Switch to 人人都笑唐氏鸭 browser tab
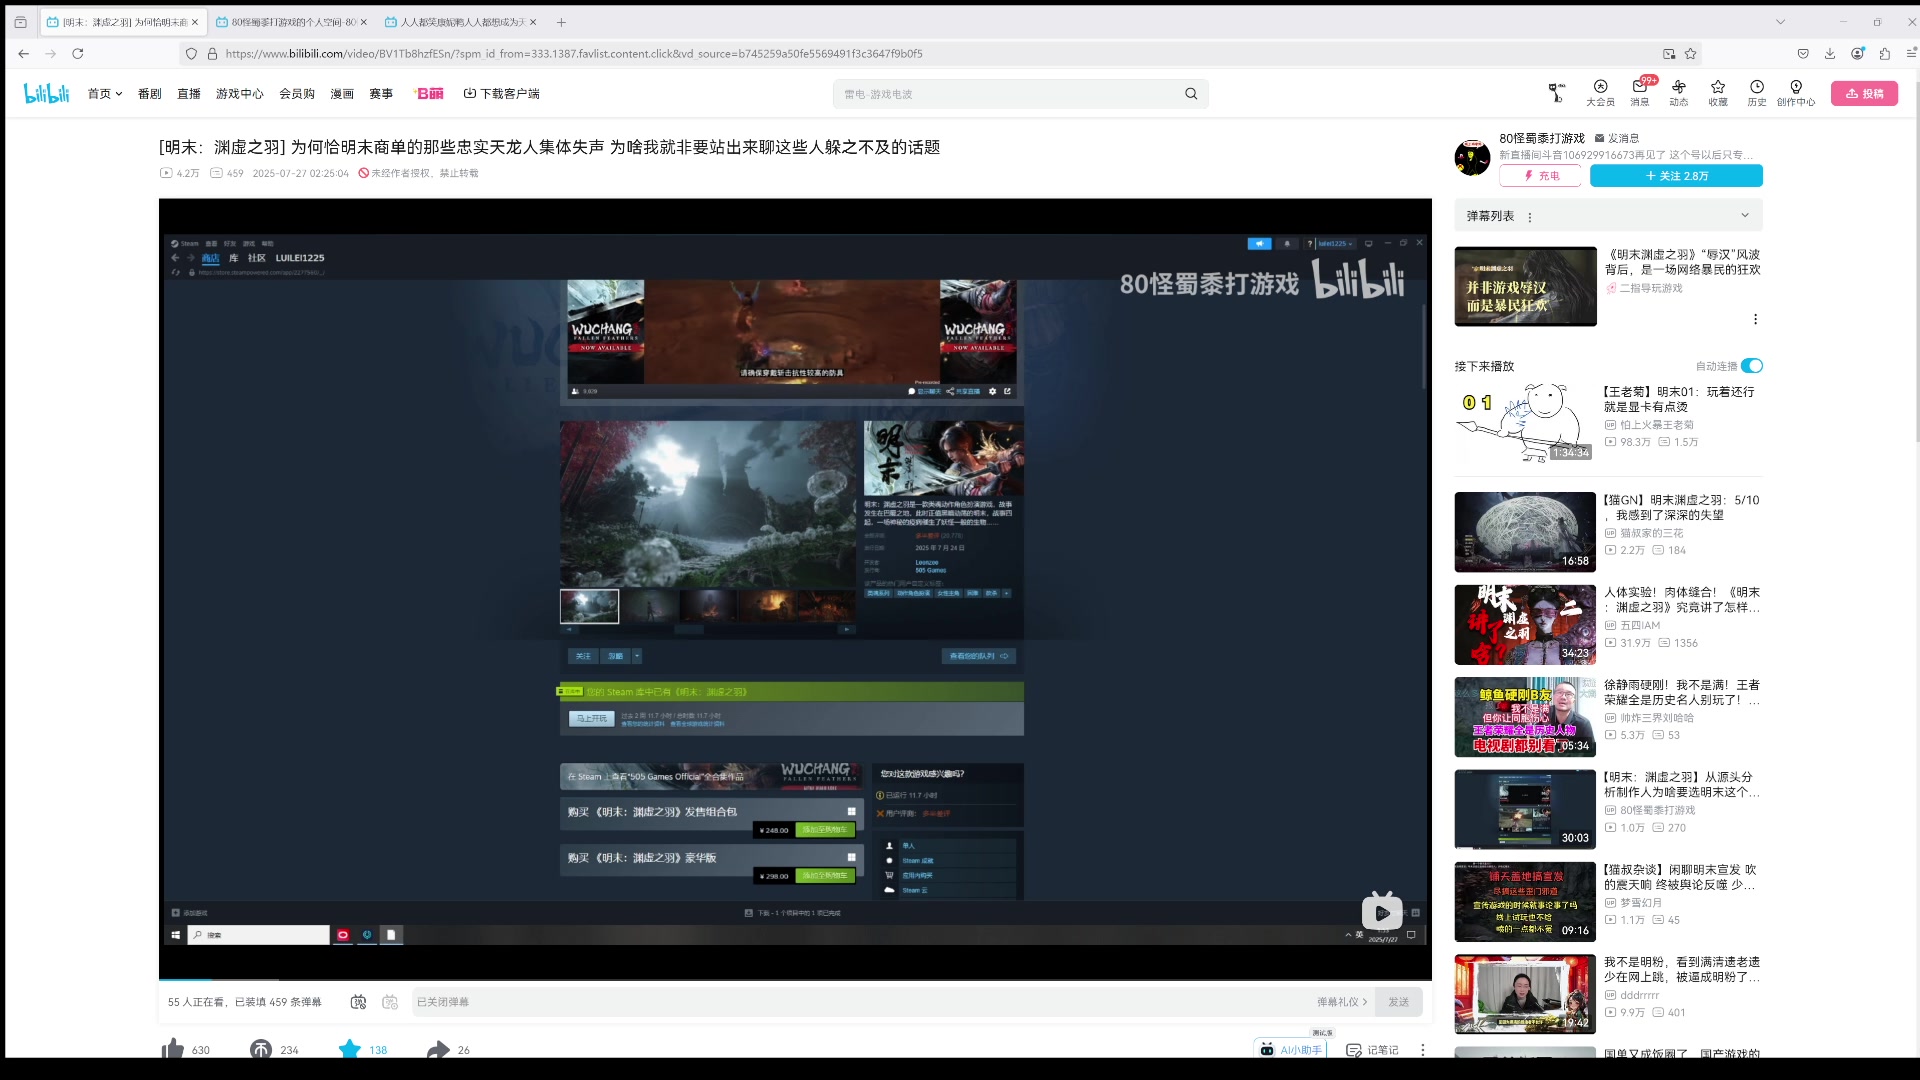 (460, 22)
